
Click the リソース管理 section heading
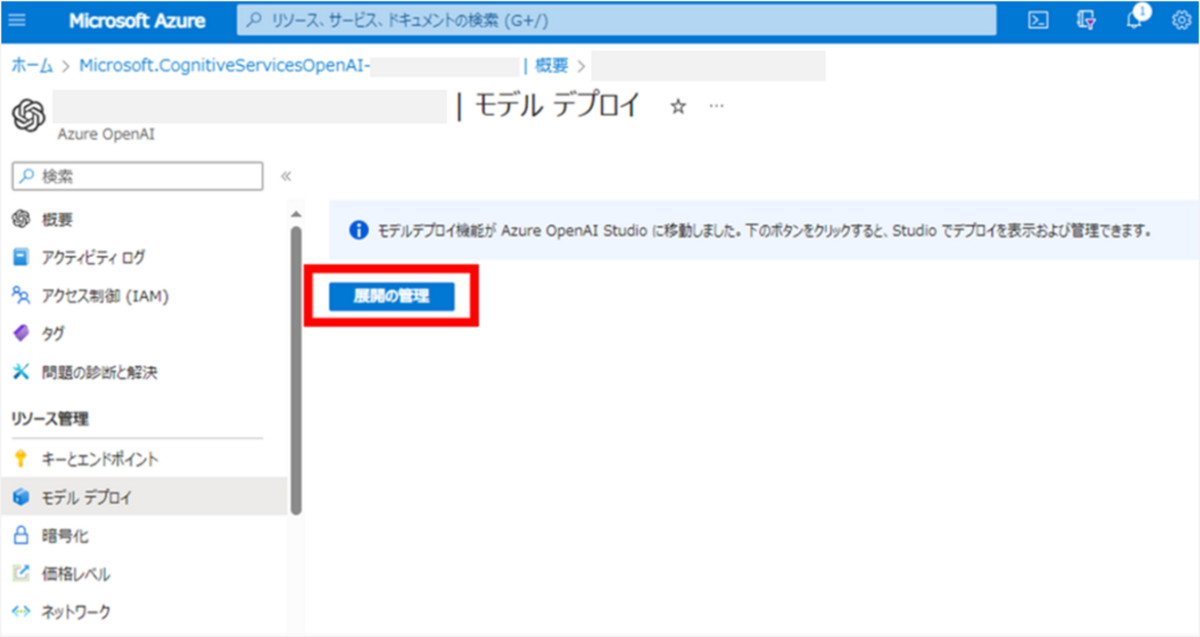coord(50,418)
